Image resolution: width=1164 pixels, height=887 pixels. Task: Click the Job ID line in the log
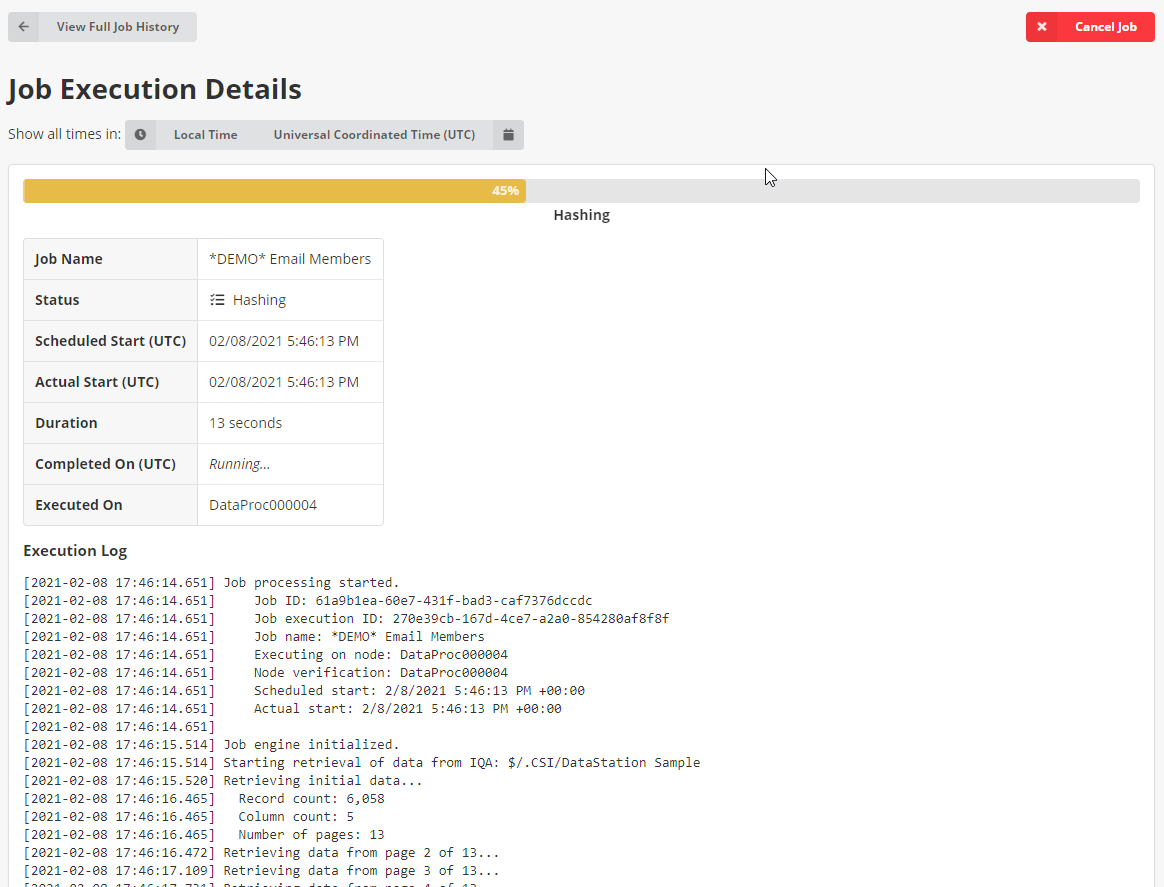[x=422, y=601]
